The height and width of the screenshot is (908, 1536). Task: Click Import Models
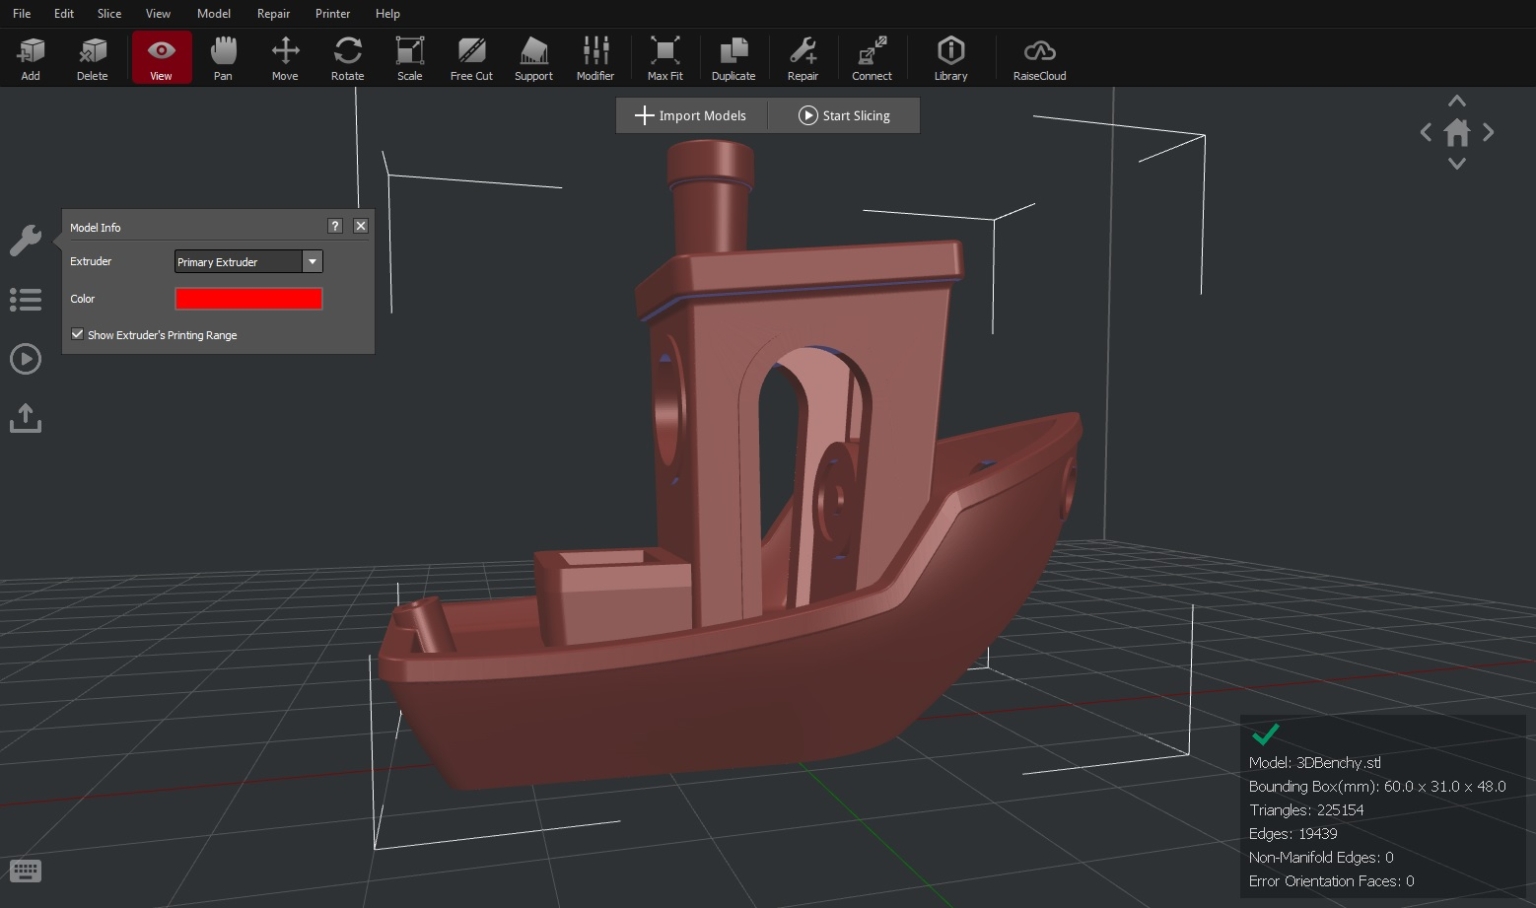tap(691, 115)
